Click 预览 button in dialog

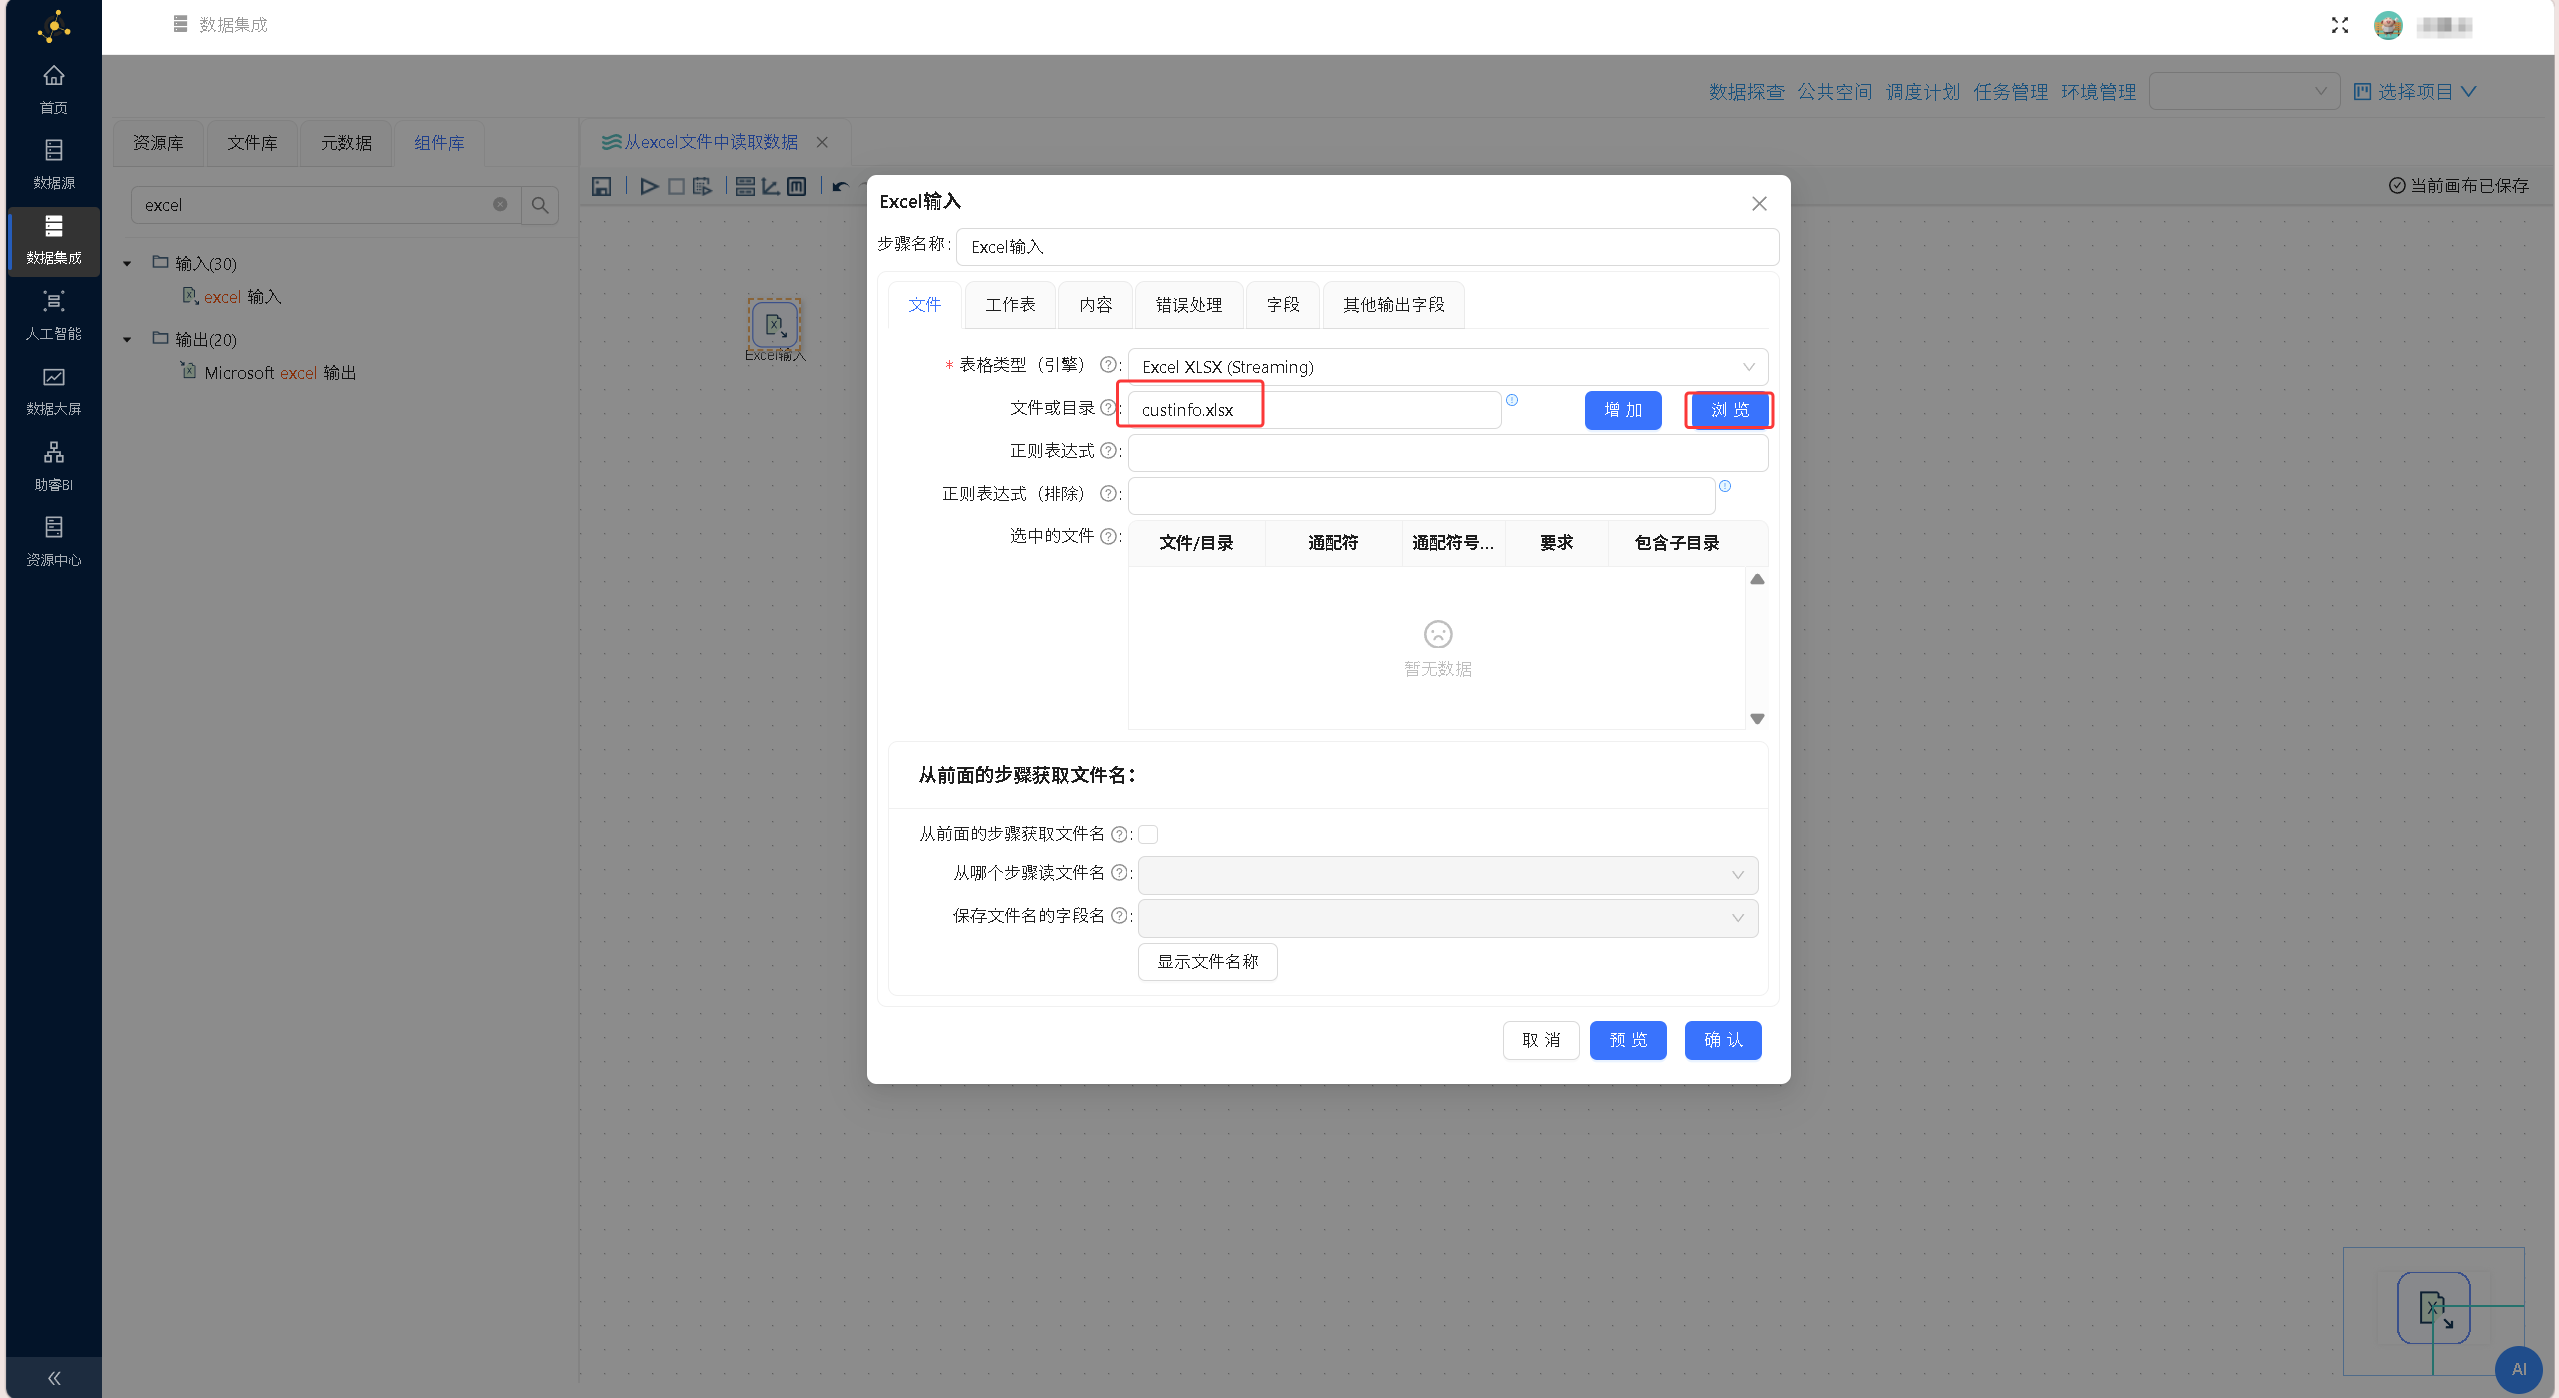point(1628,1040)
